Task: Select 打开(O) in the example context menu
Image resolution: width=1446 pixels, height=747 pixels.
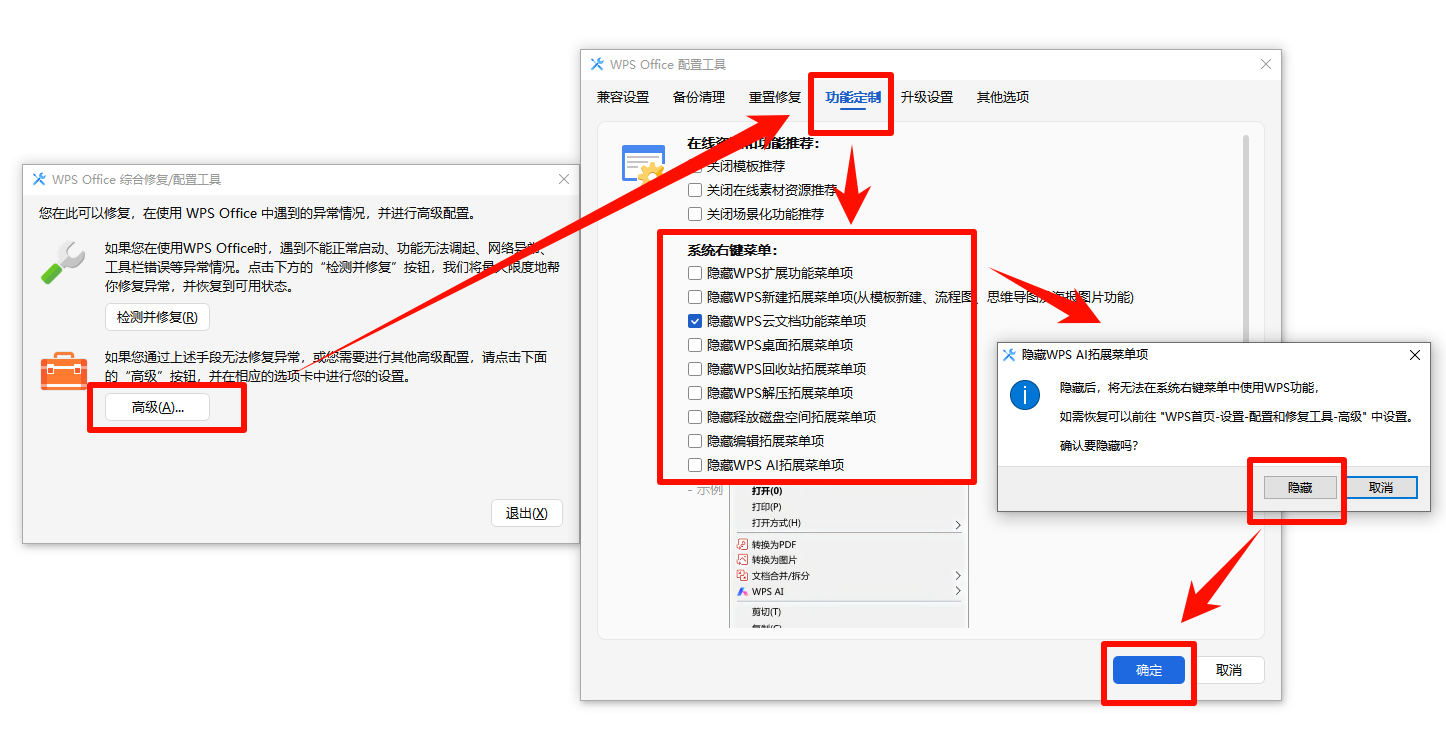Action: 766,491
